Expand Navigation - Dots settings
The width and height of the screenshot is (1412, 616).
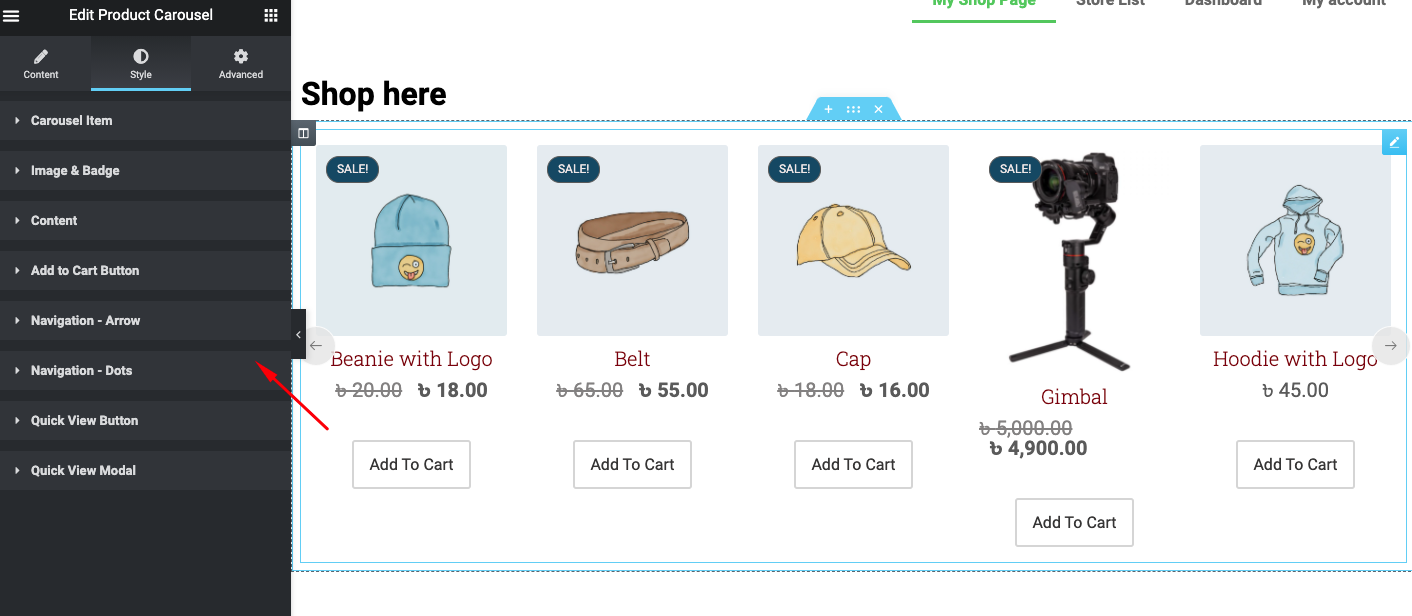pyautogui.click(x=81, y=371)
